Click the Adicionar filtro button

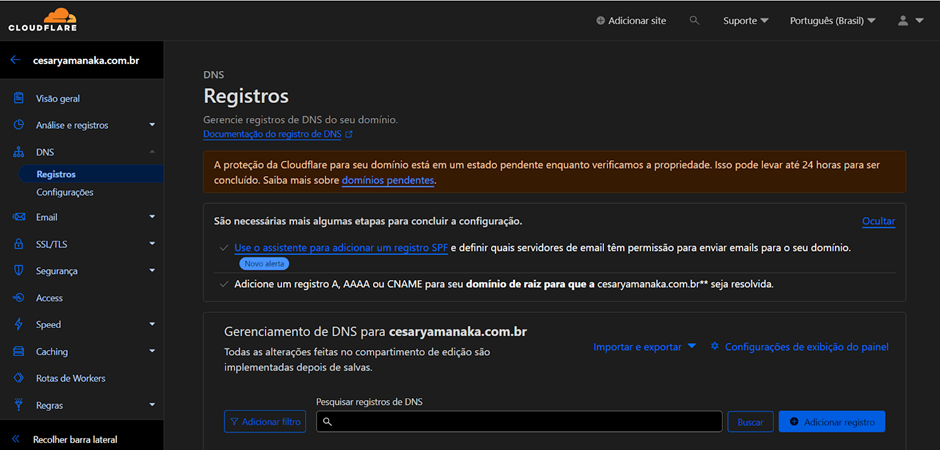point(265,421)
